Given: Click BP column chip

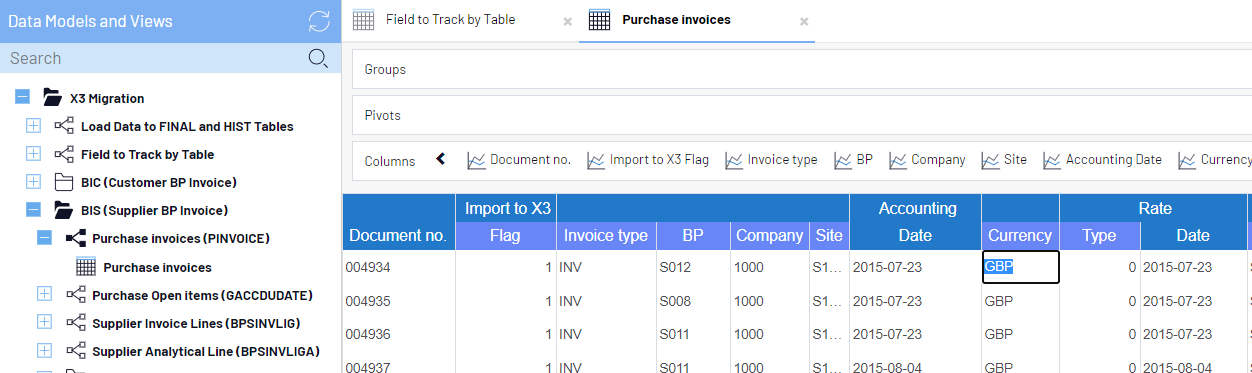Looking at the screenshot, I should [x=853, y=159].
